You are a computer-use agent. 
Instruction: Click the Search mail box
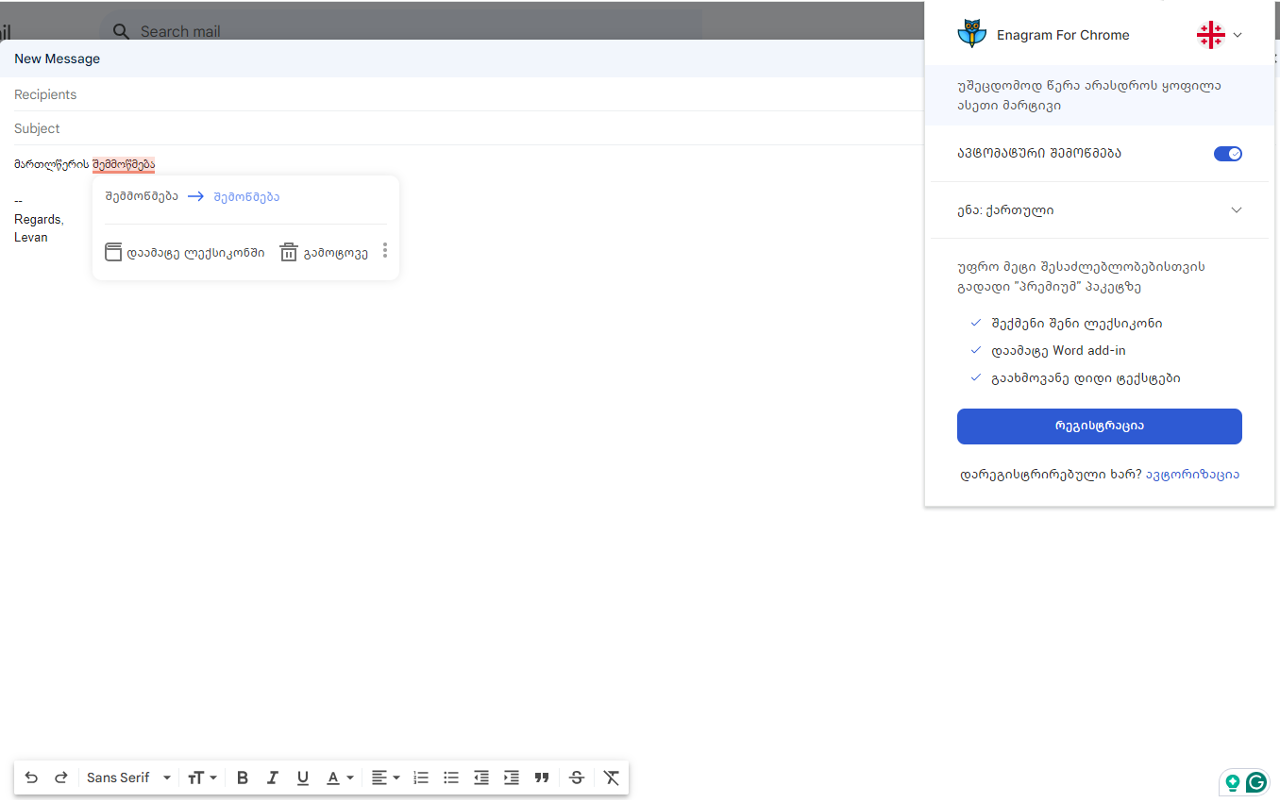[x=402, y=31]
